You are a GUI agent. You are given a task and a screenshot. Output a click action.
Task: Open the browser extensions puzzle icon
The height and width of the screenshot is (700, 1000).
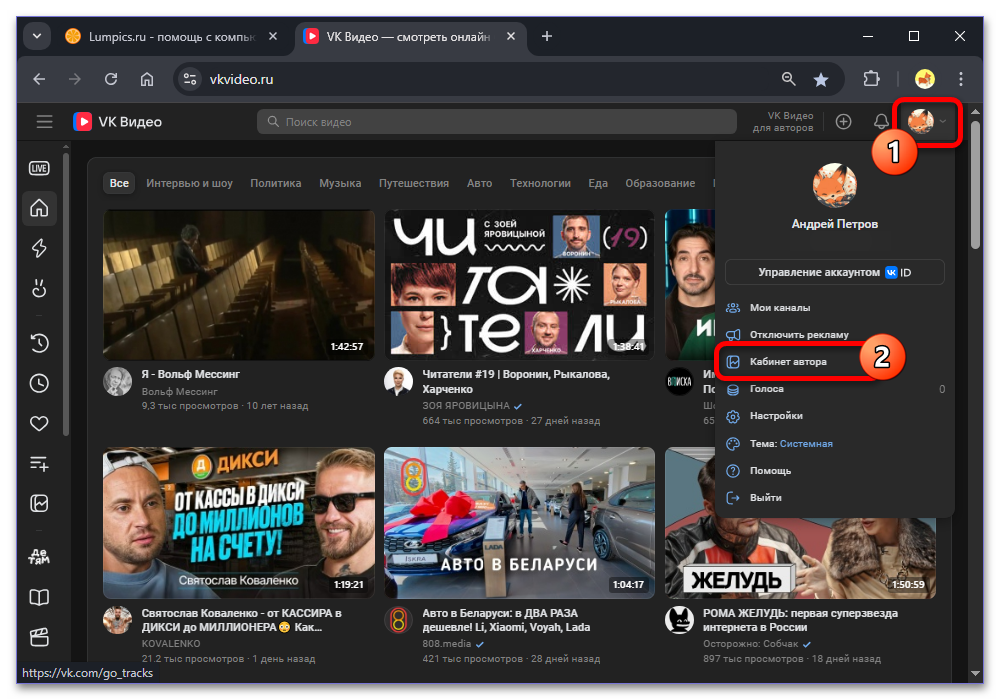pyautogui.click(x=871, y=79)
